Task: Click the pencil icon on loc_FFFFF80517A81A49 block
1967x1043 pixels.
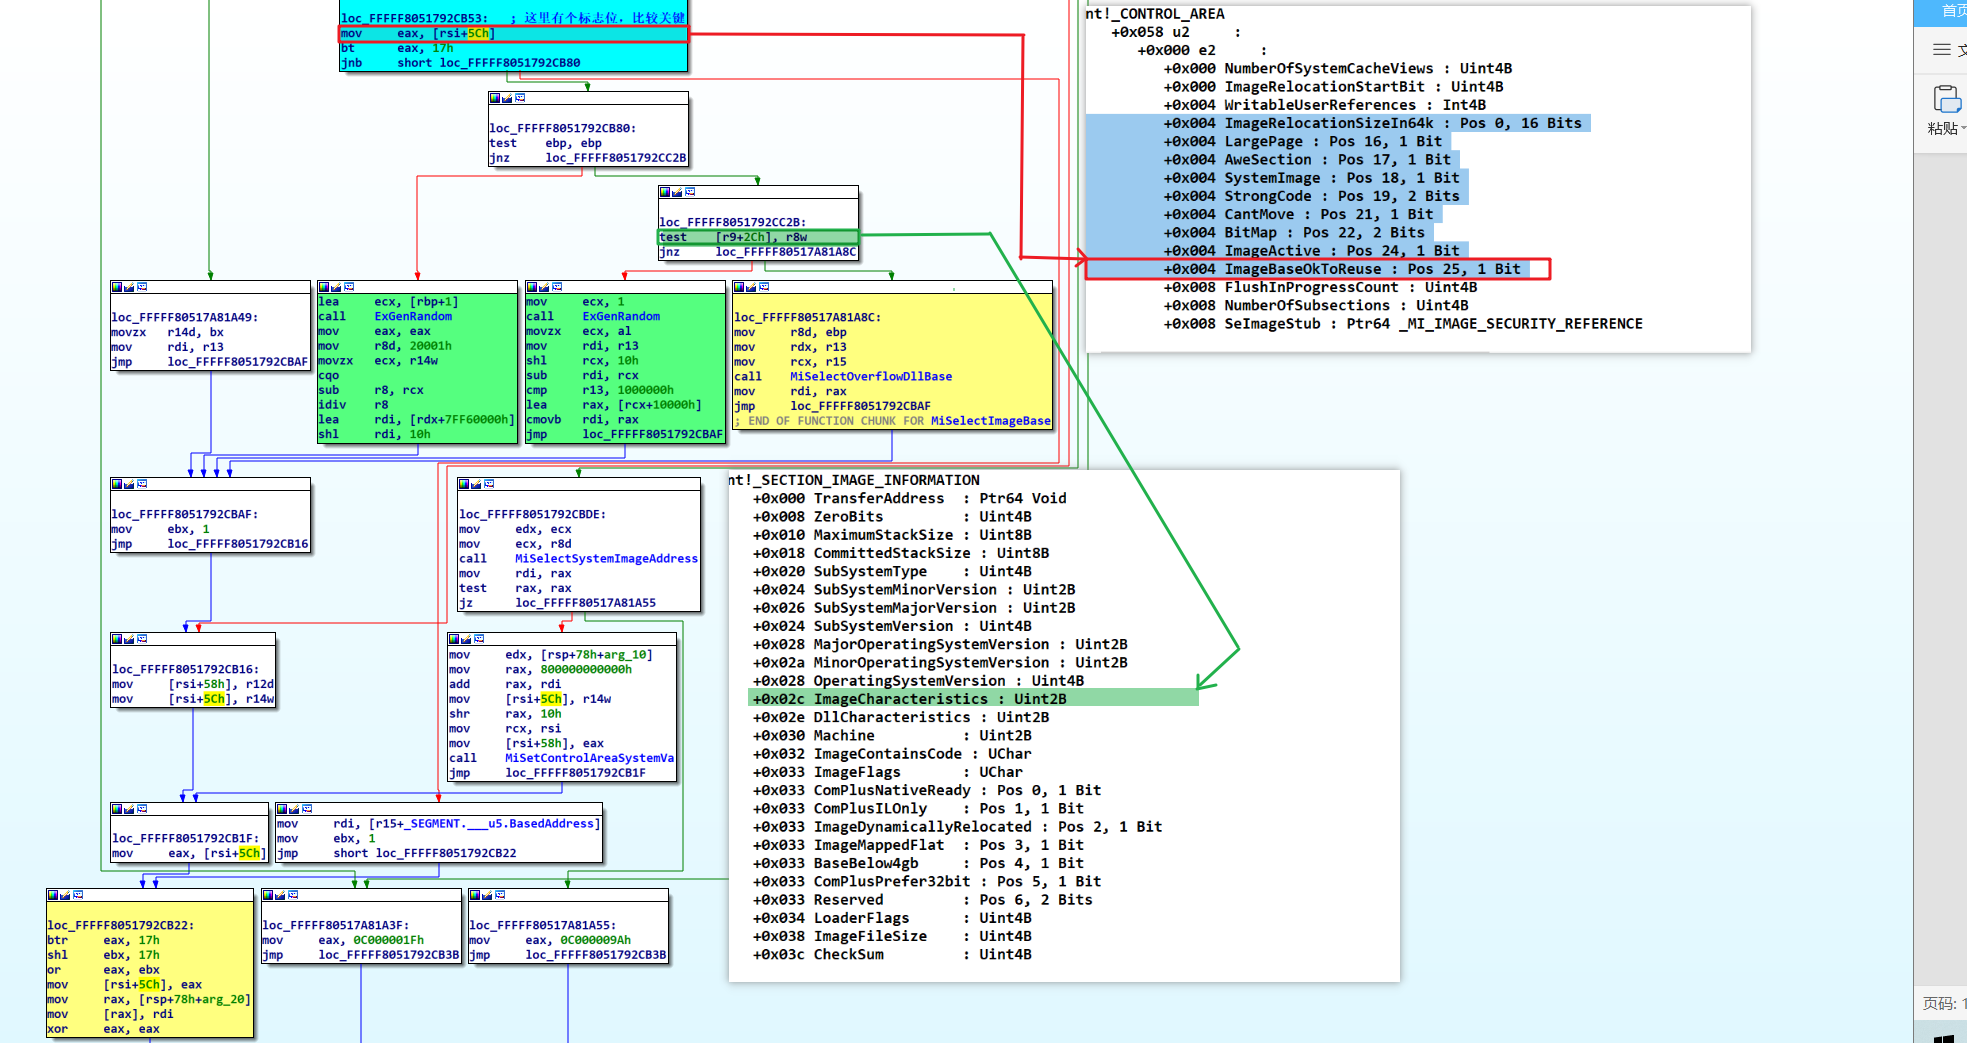Action: coord(129,287)
